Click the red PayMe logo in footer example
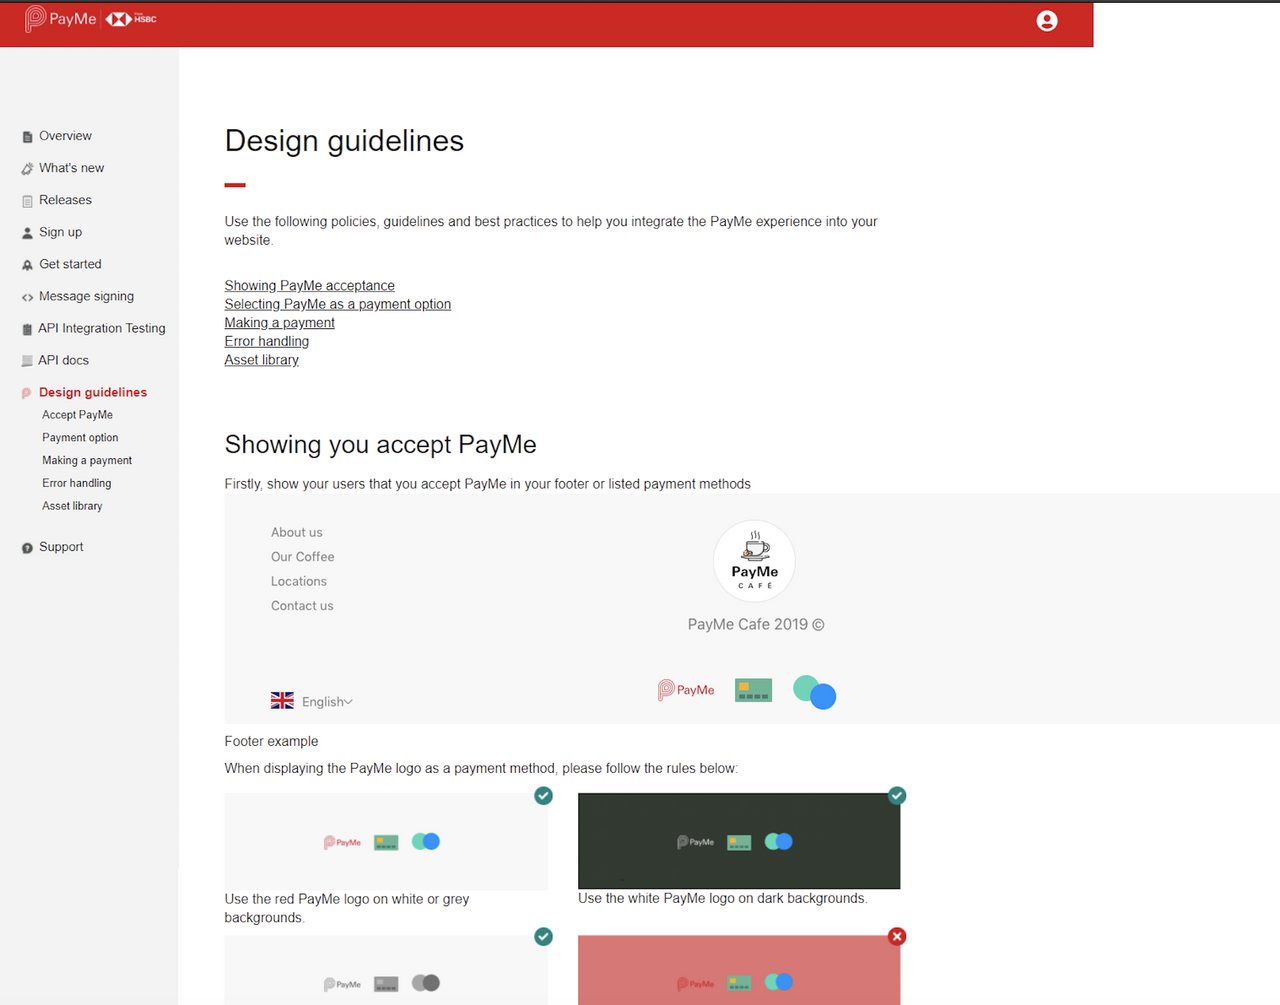Viewport: 1280px width, 1005px height. click(x=686, y=690)
